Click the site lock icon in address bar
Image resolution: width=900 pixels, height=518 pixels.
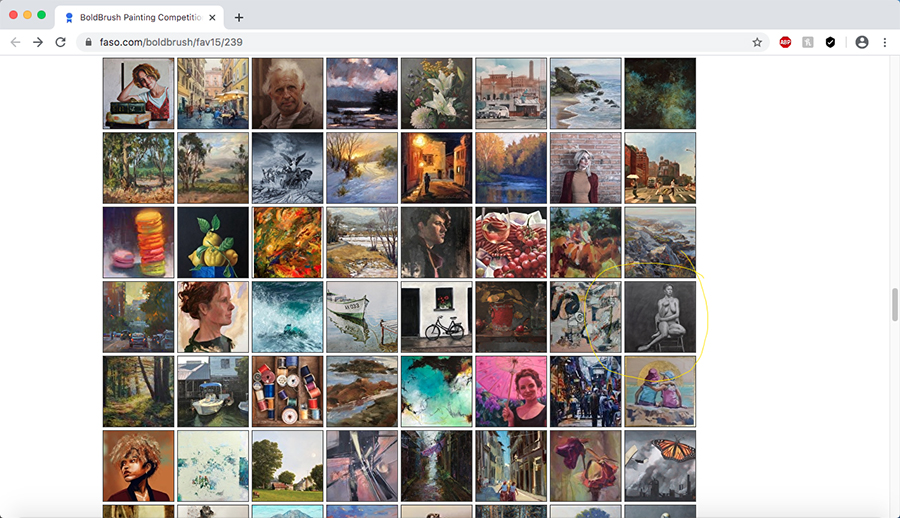88,42
